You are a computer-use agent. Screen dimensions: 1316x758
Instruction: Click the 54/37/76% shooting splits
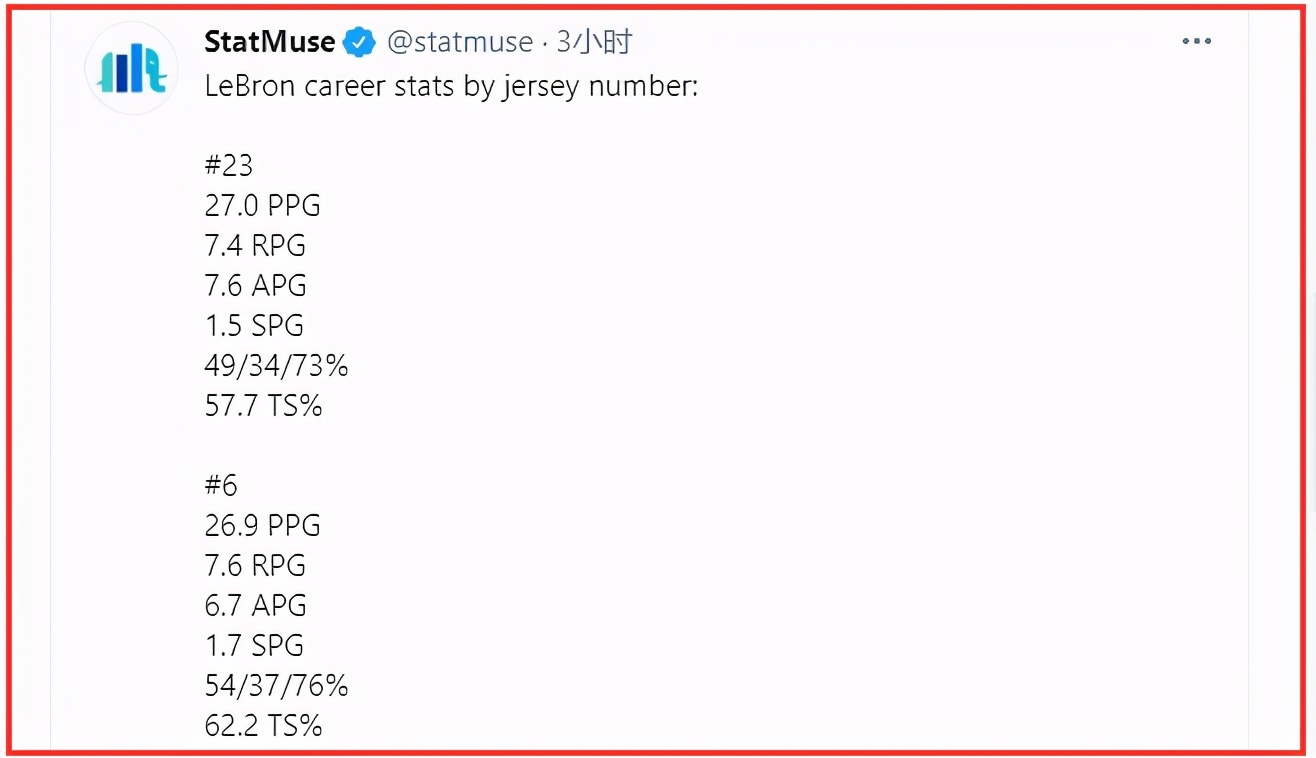[x=276, y=686]
